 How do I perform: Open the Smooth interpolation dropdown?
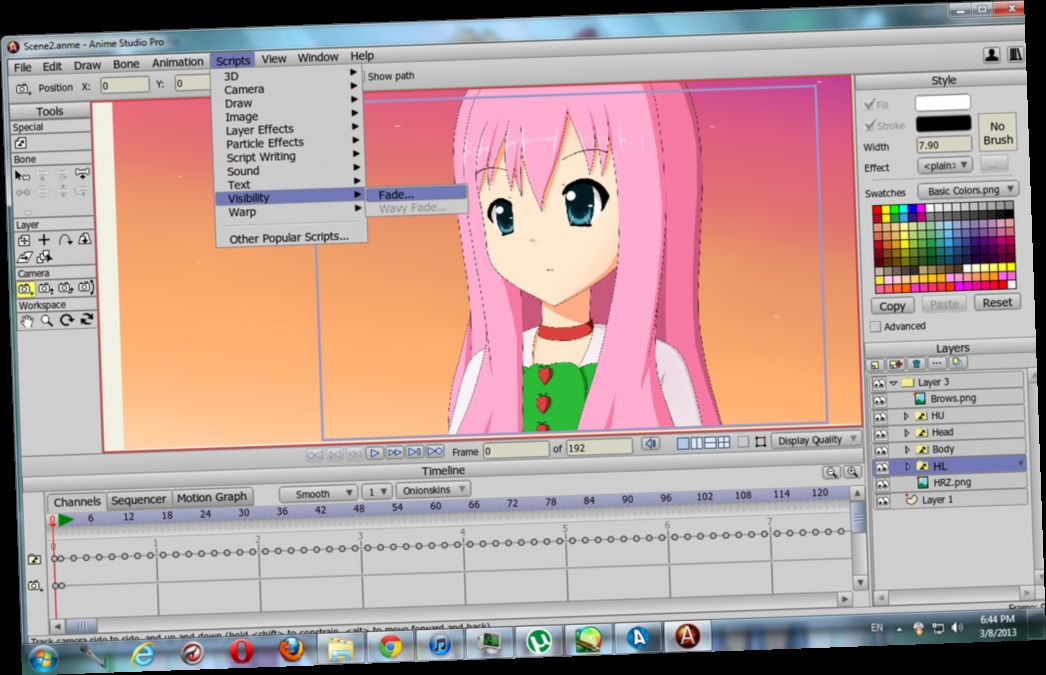click(x=318, y=494)
